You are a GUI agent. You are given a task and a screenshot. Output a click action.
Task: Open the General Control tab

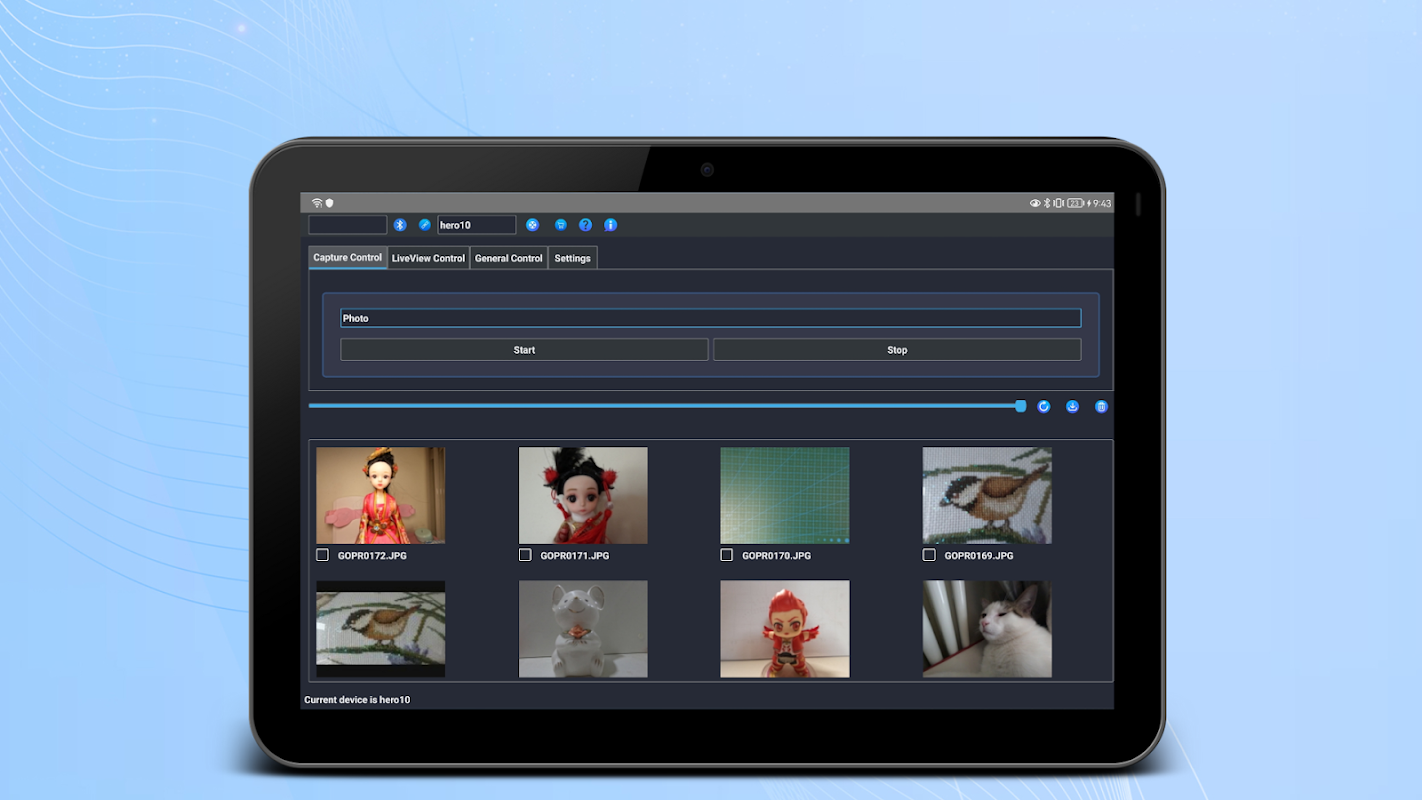pyautogui.click(x=508, y=258)
